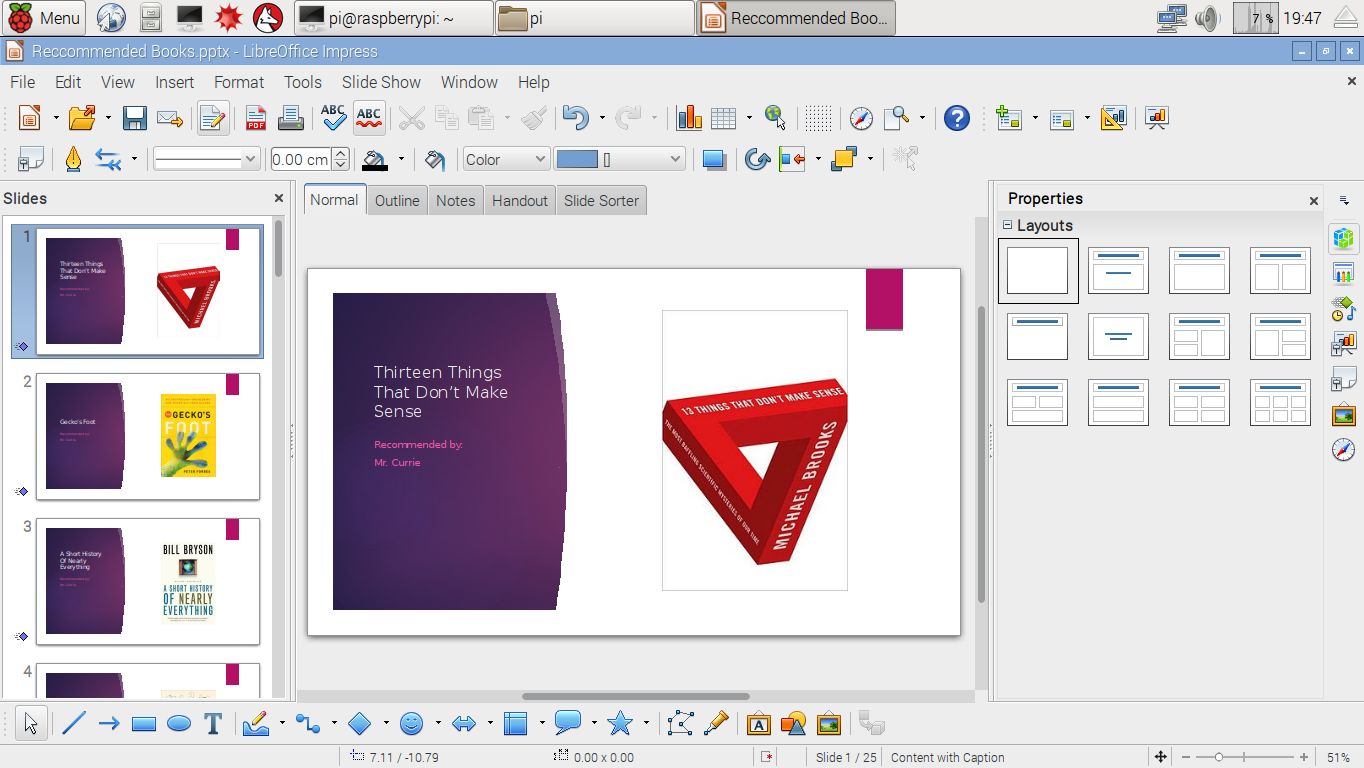Open LibreOffice Help with the question mark icon
1364x768 pixels.
[957, 118]
